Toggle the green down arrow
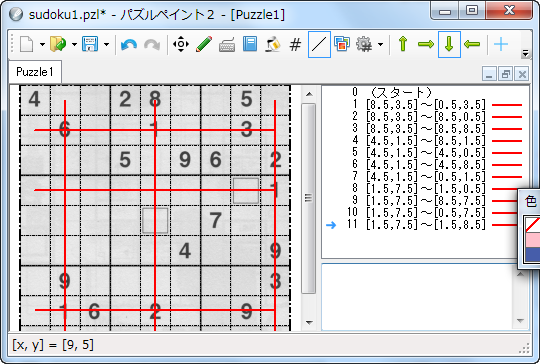 point(449,44)
